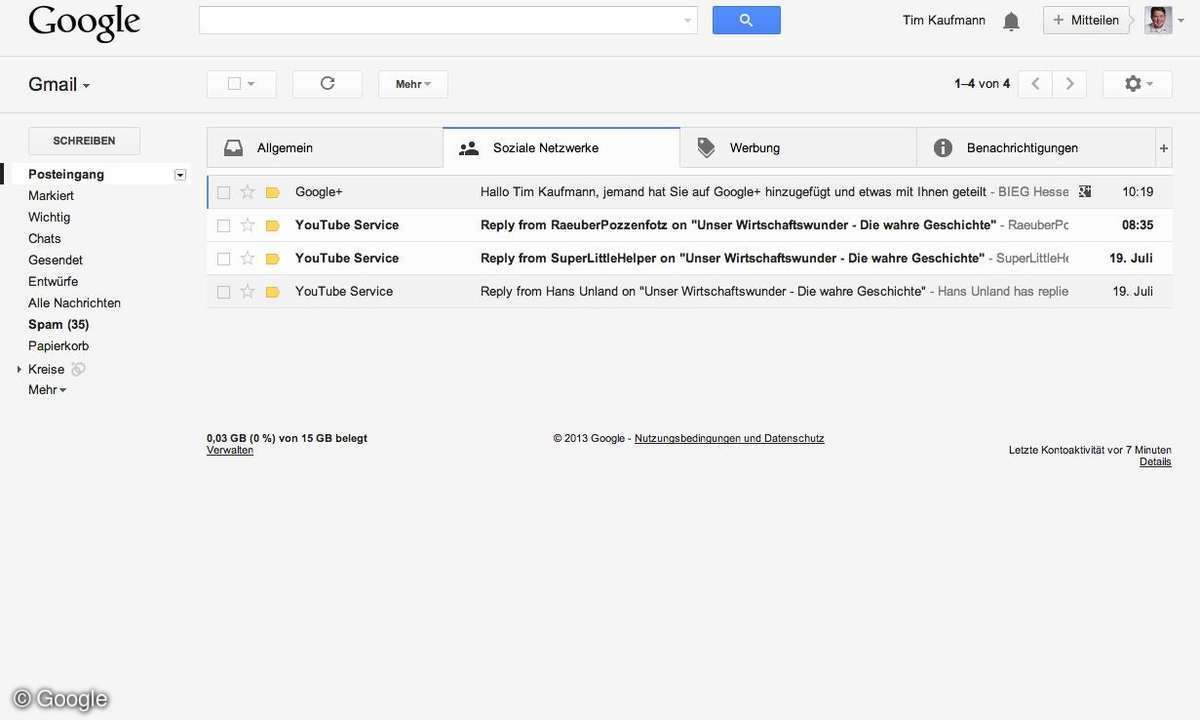
Task: Star the Google+ email
Action: tap(248, 192)
